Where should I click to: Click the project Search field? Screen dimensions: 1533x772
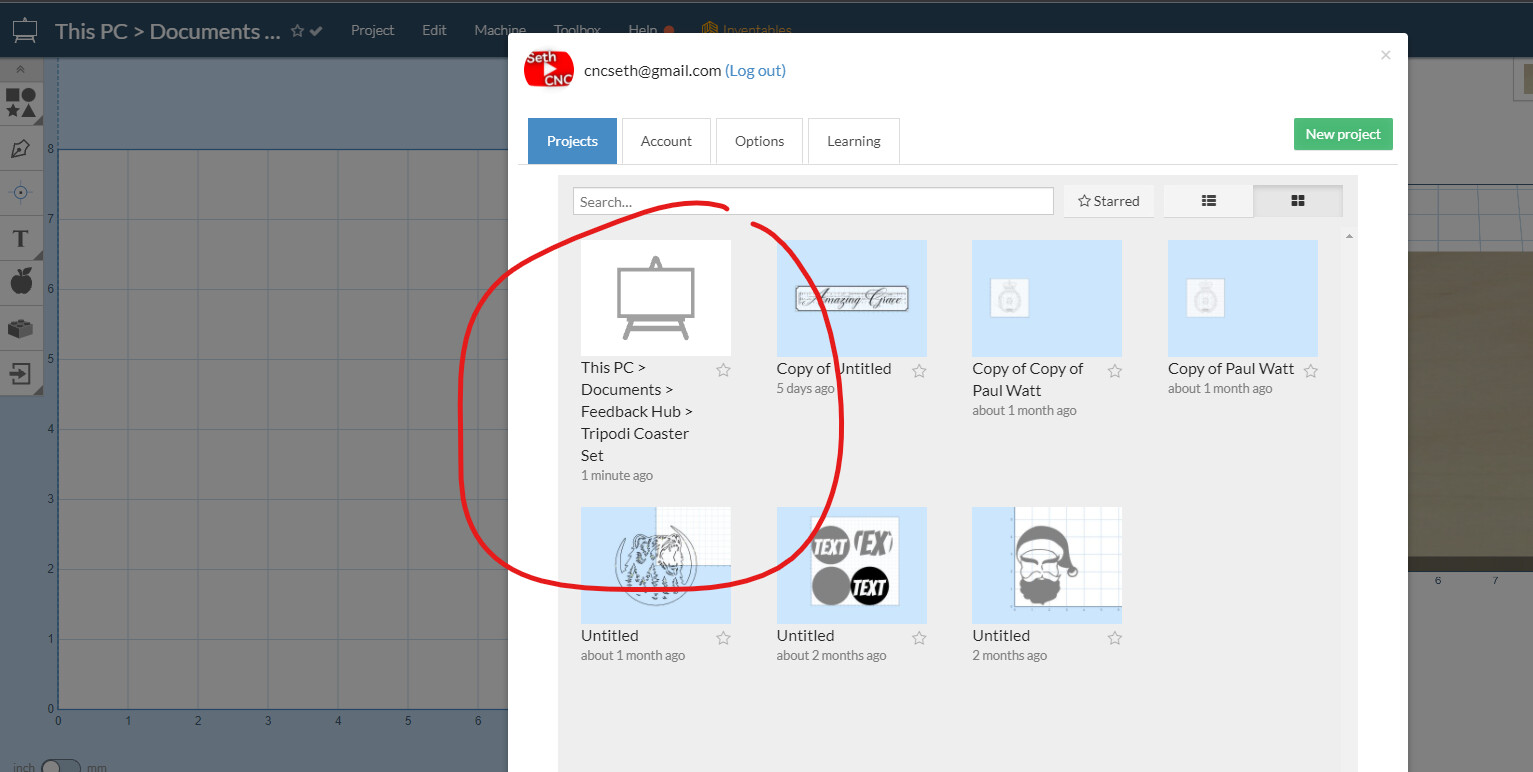tap(812, 201)
